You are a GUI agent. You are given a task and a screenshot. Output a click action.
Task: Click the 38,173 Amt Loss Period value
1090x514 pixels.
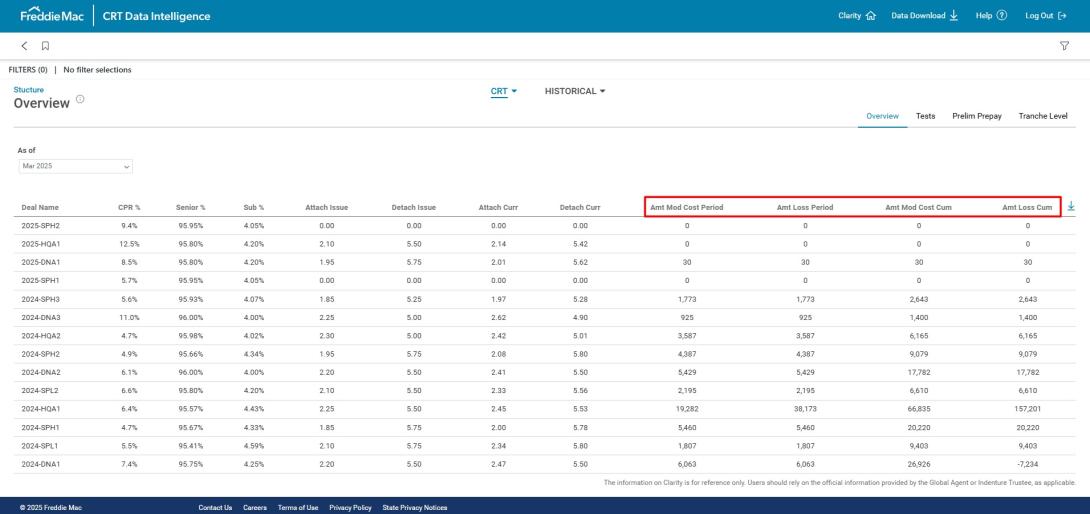click(805, 410)
